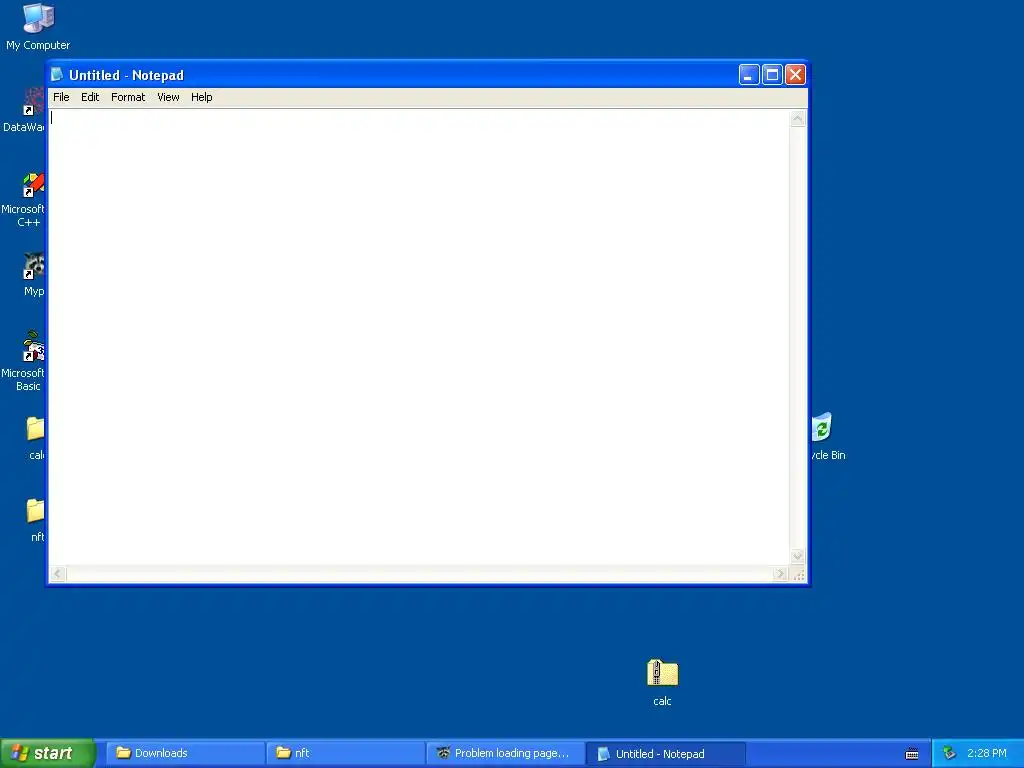The image size is (1024, 768).
Task: Maximize the Notepad window
Action: coord(772,74)
